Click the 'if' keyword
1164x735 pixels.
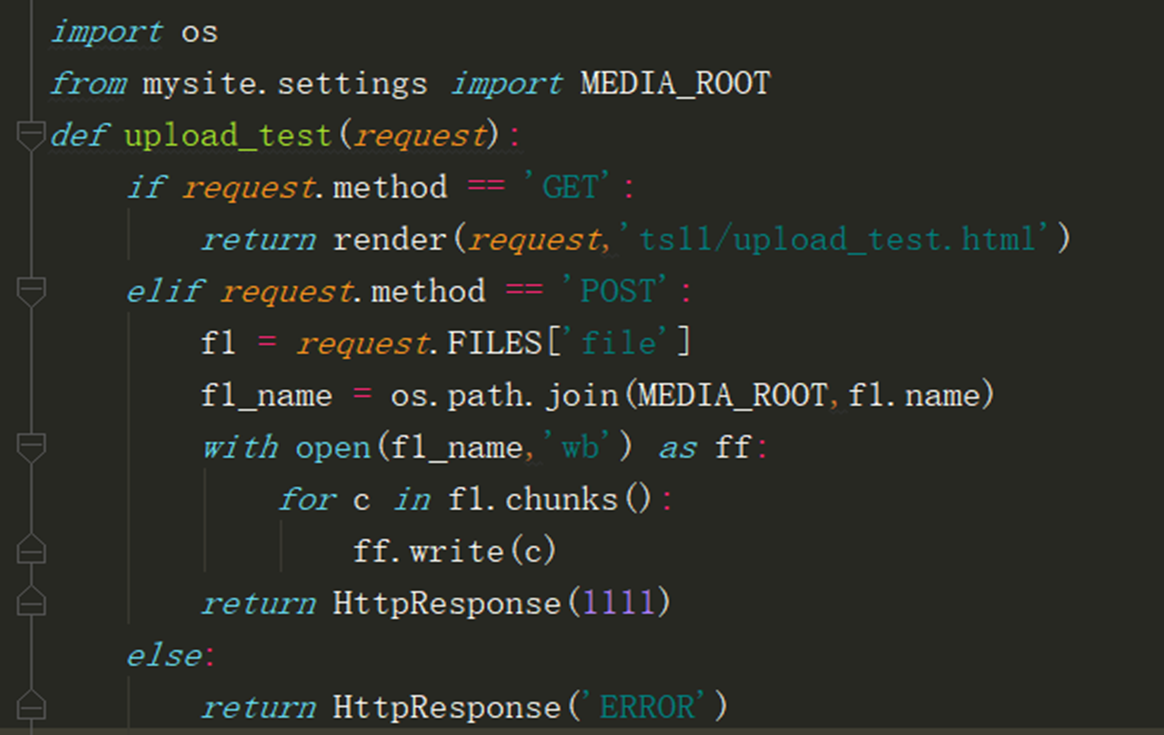coord(146,187)
